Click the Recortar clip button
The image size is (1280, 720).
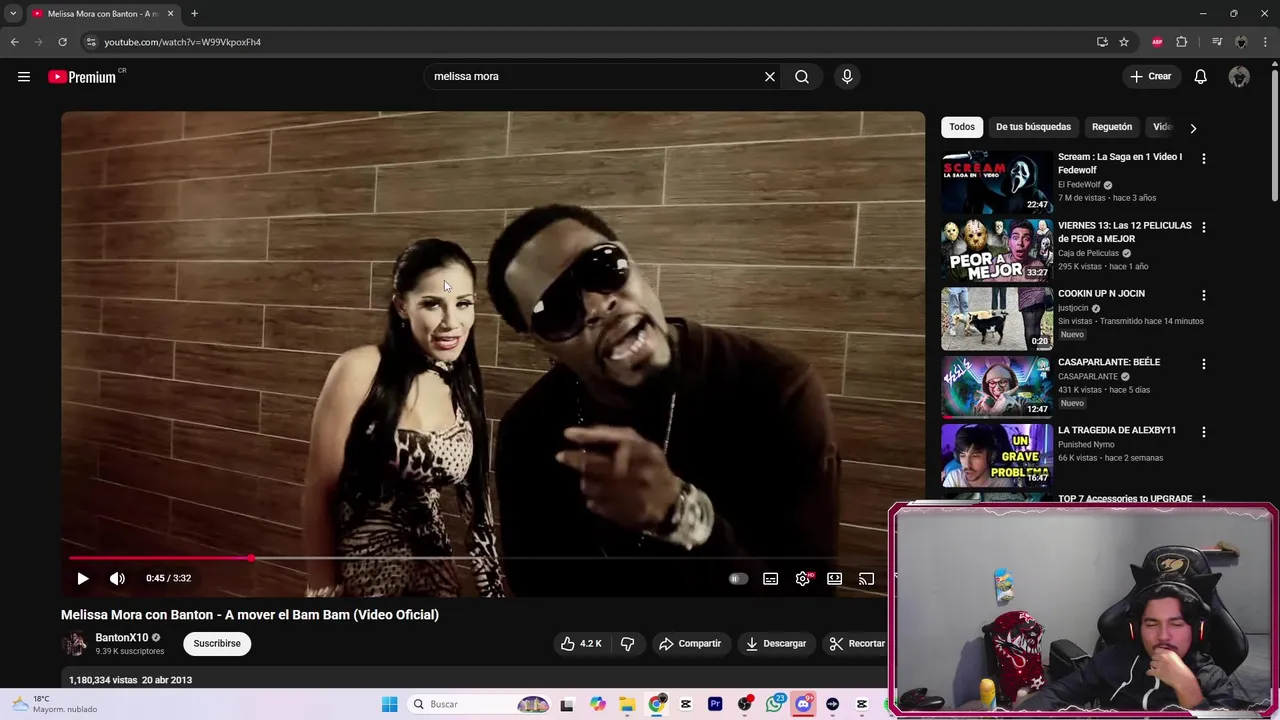tap(857, 643)
